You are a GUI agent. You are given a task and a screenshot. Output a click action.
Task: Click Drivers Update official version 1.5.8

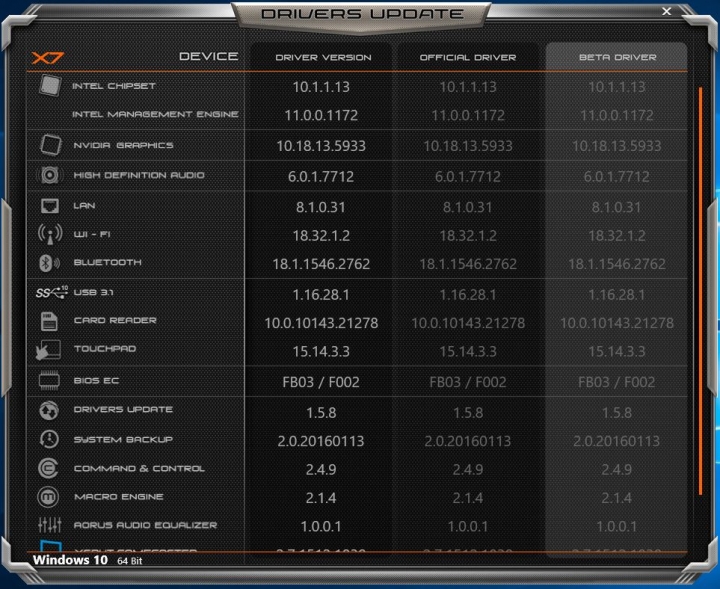click(x=468, y=413)
